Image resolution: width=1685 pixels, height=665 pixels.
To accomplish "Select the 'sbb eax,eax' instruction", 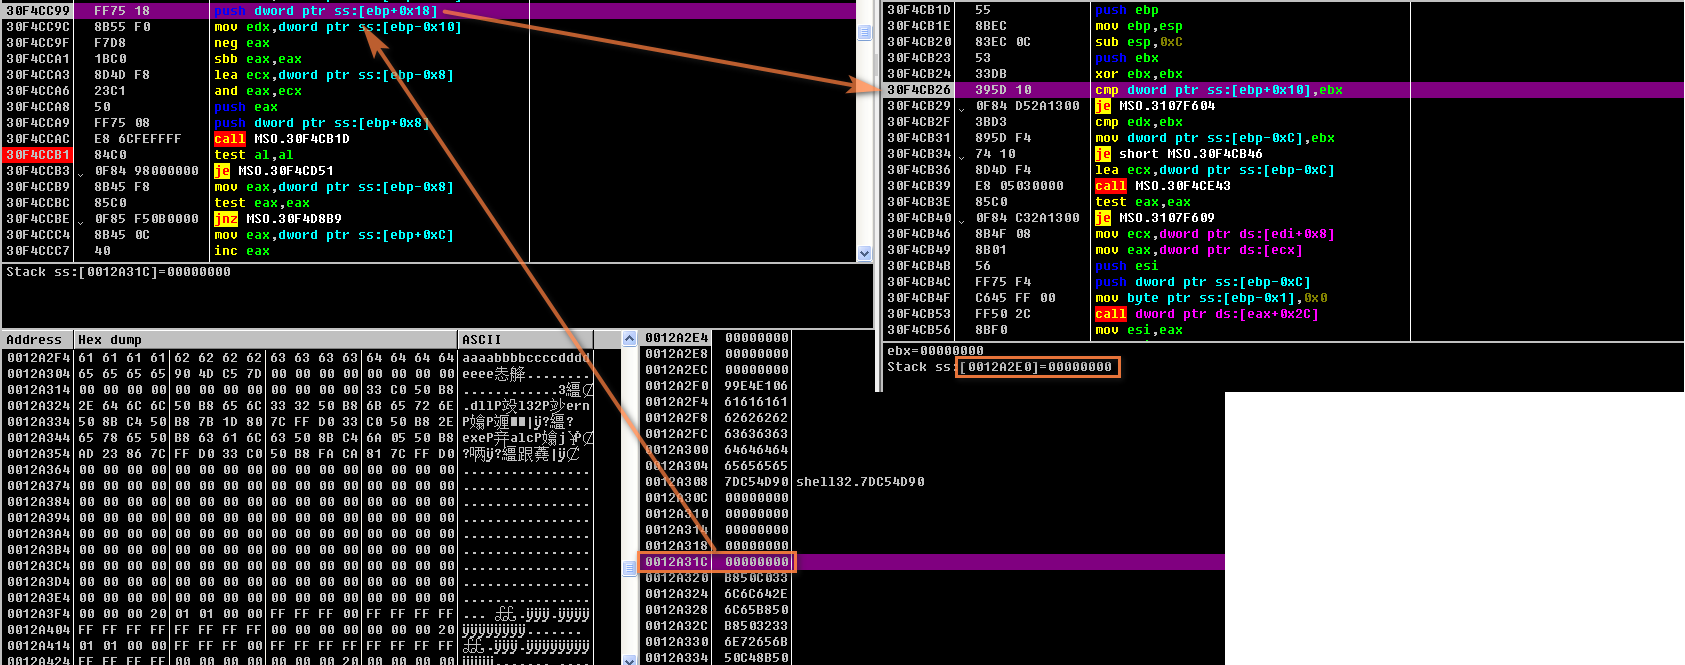I will (x=258, y=59).
